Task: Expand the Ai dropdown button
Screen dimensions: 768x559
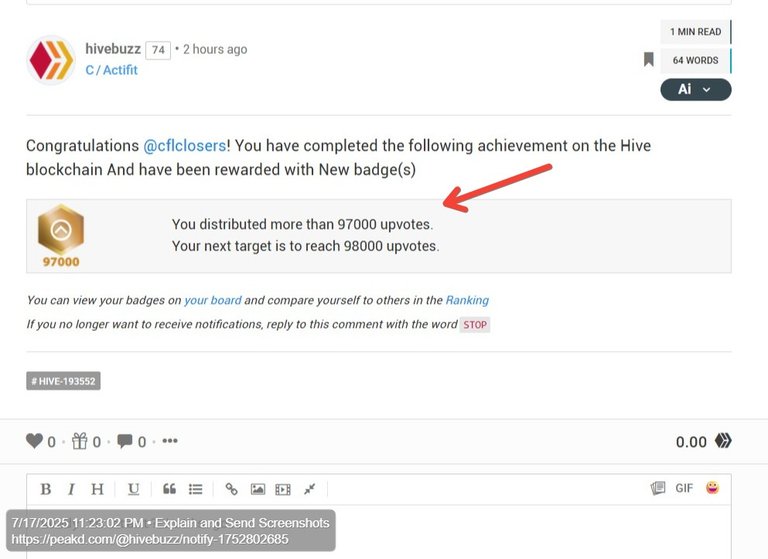Action: (696, 90)
